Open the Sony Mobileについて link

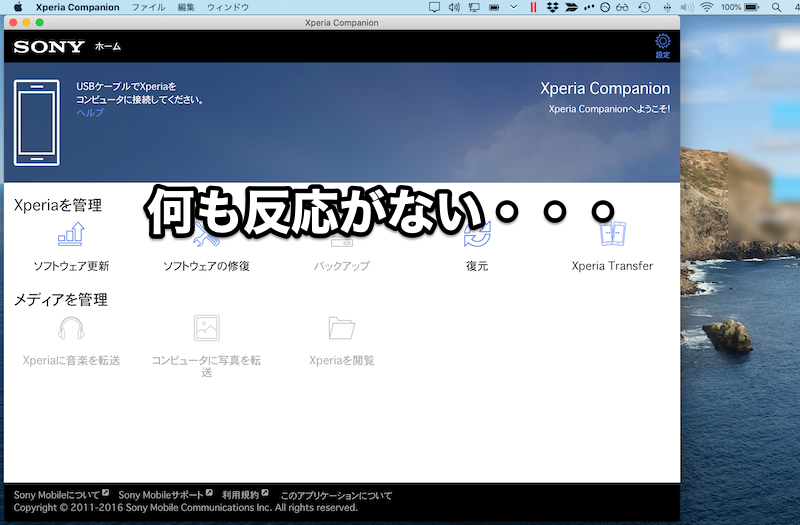pyautogui.click(x=57, y=495)
